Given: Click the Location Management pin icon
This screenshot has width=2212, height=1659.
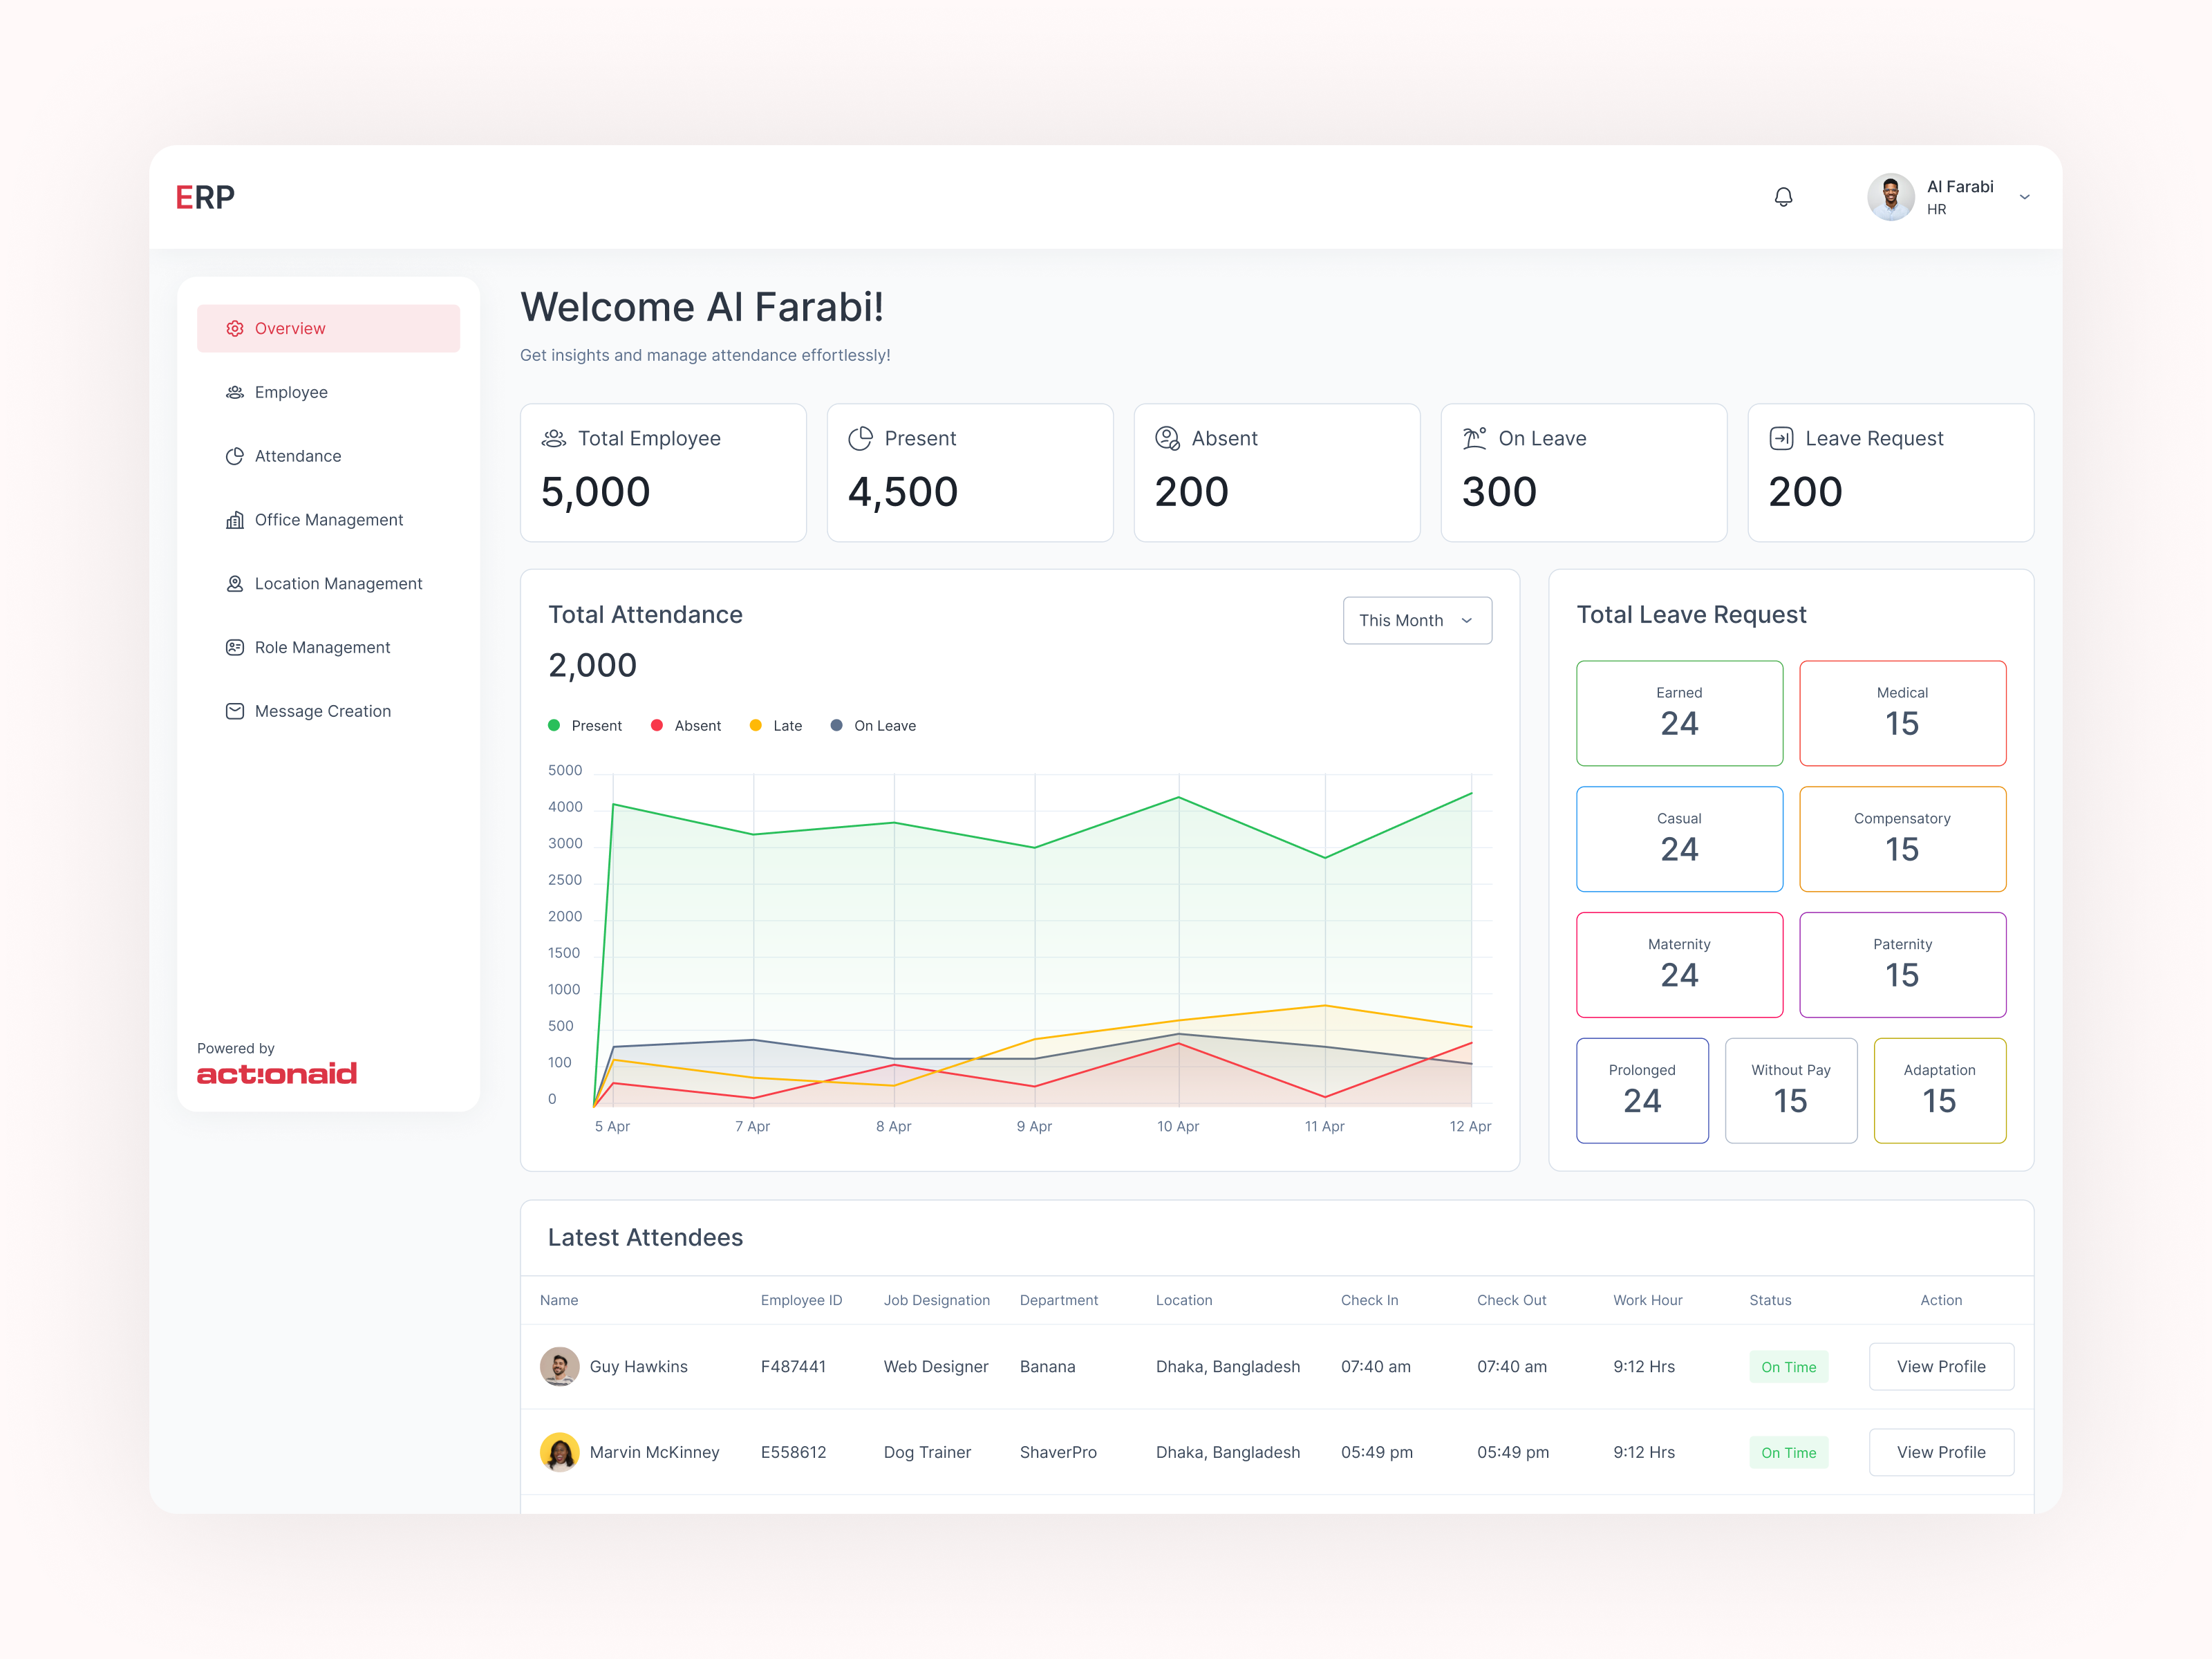Looking at the screenshot, I should click(235, 584).
